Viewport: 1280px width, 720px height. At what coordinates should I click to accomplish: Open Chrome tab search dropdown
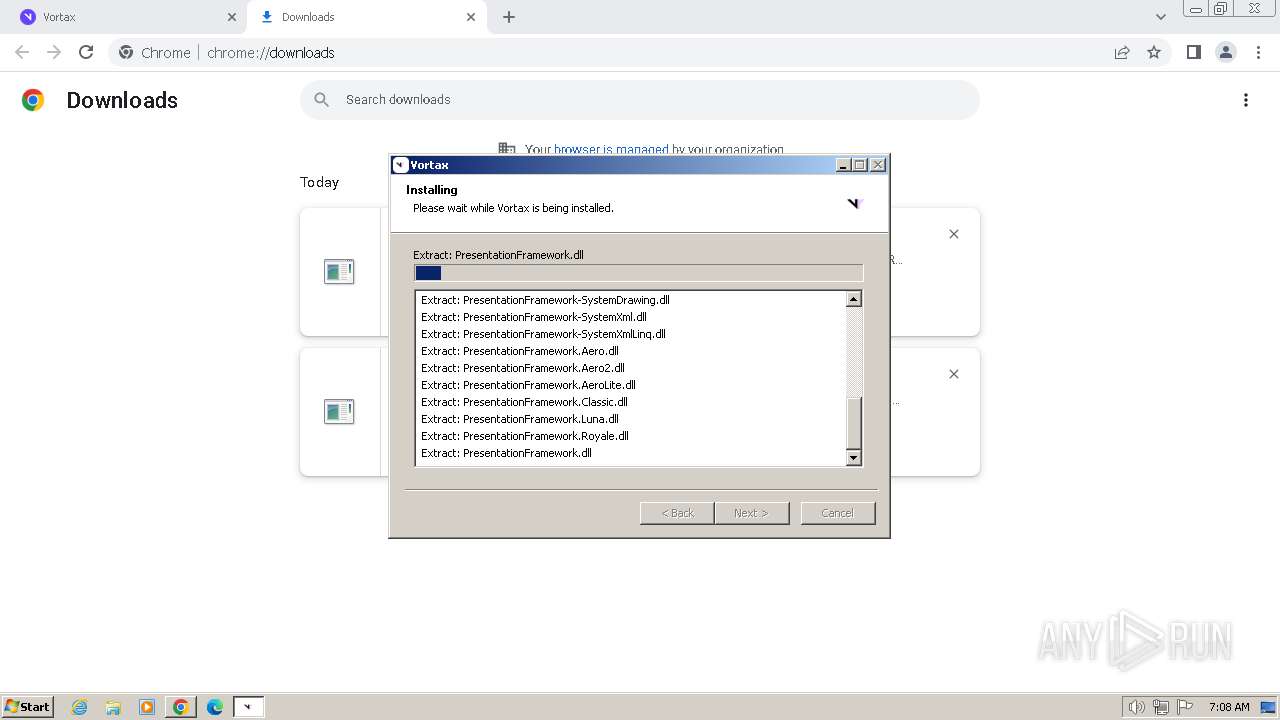pyautogui.click(x=1161, y=17)
